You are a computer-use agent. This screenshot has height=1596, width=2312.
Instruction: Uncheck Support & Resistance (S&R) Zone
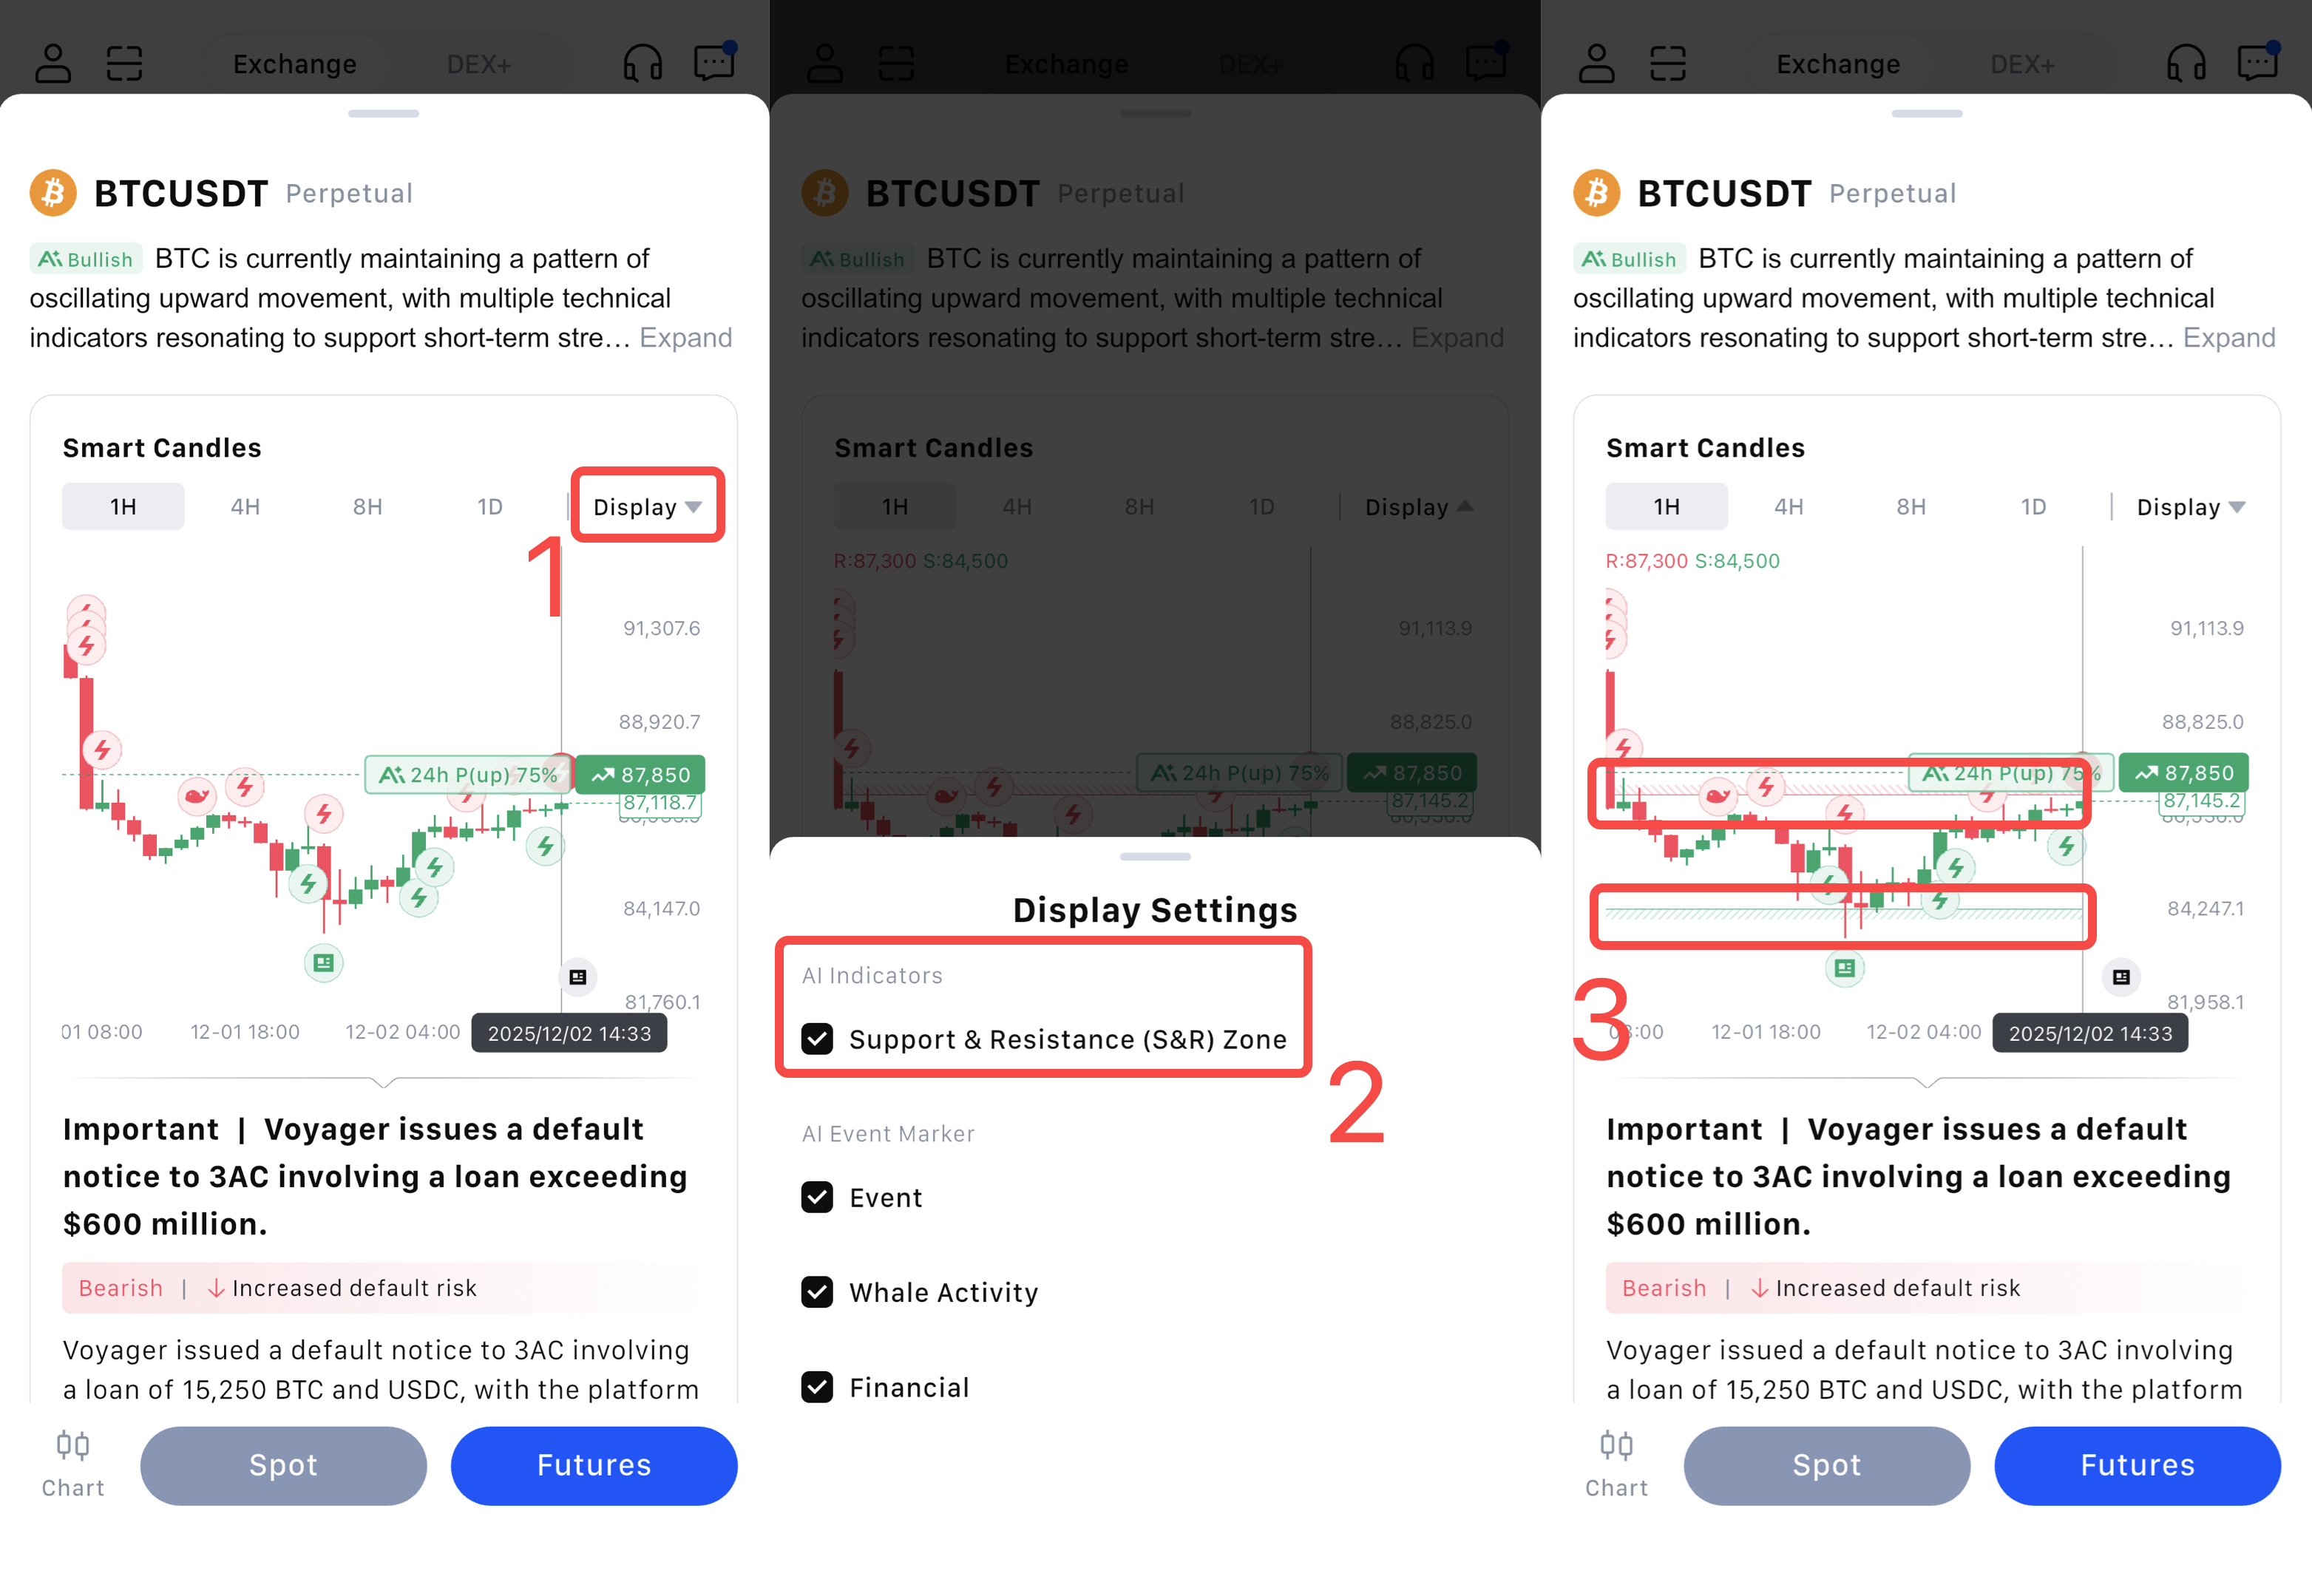(817, 1039)
